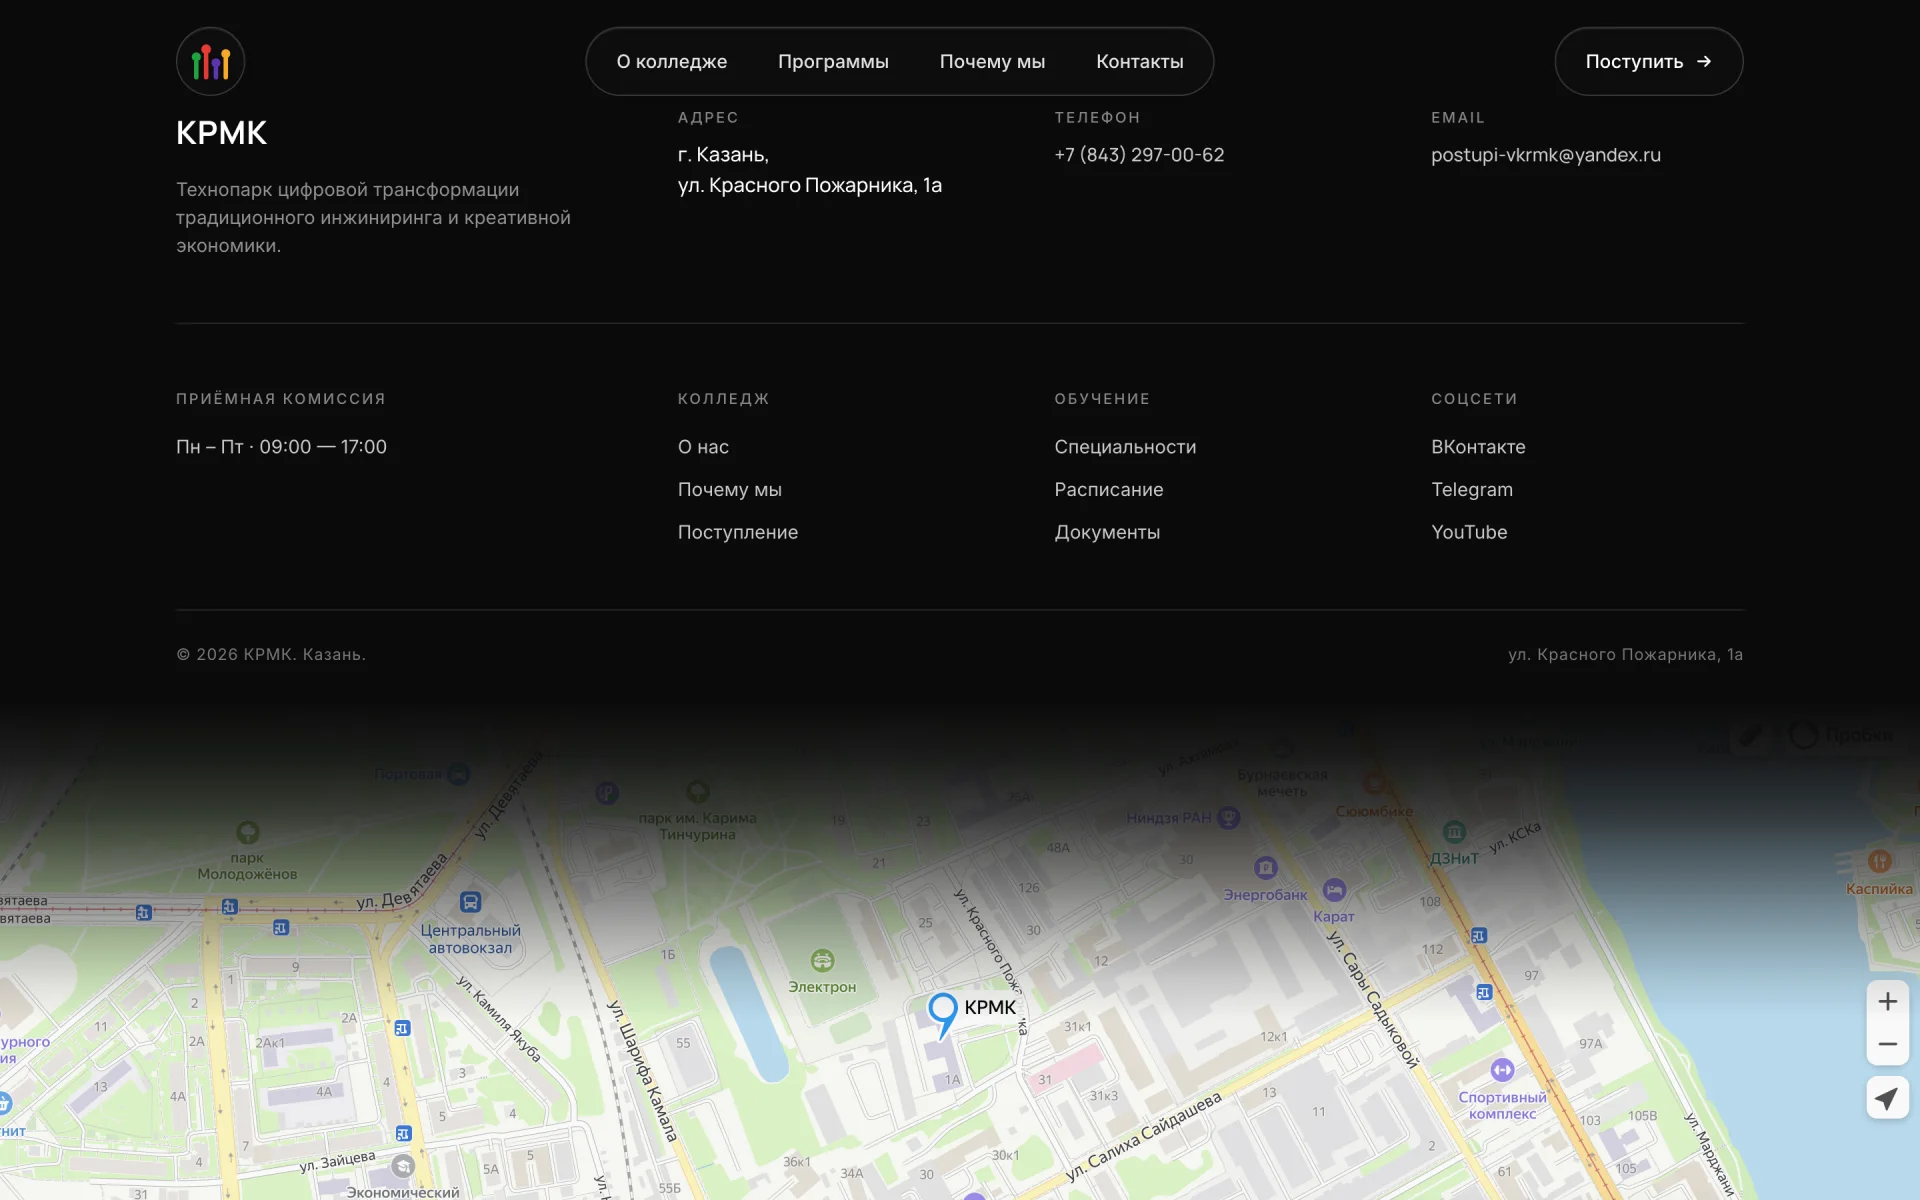The image size is (1920, 1200).
Task: Open Специальности link
Action: 1125,447
